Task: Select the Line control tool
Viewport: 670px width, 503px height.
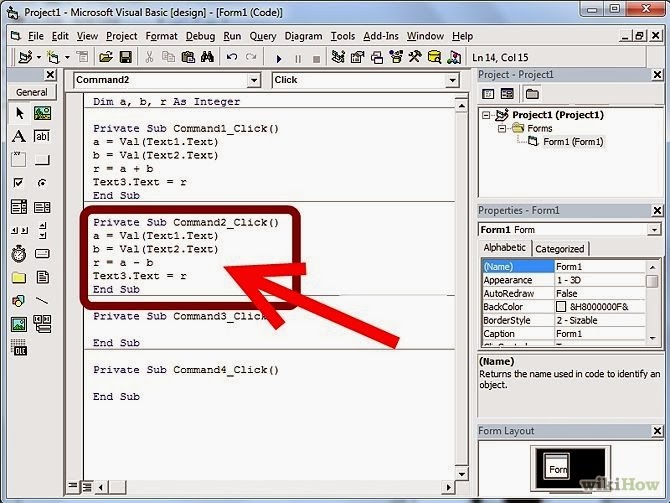Action: point(42,301)
